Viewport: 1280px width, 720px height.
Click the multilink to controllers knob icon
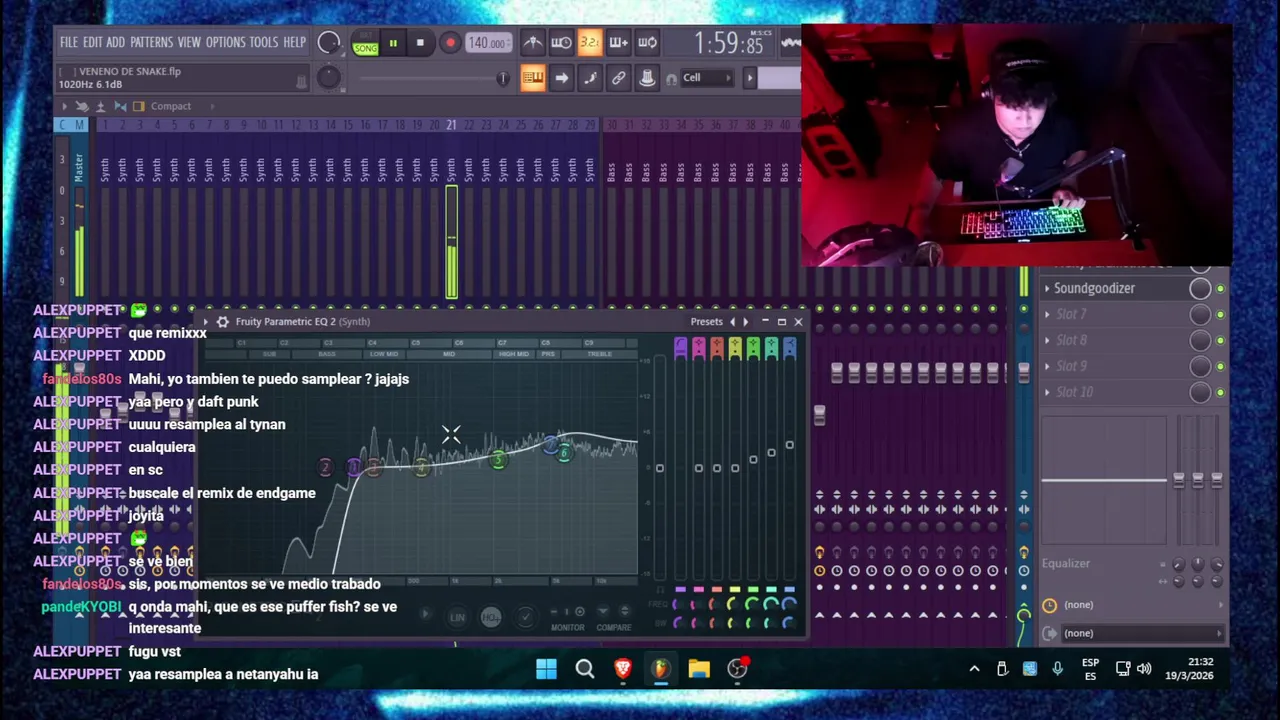click(x=647, y=78)
